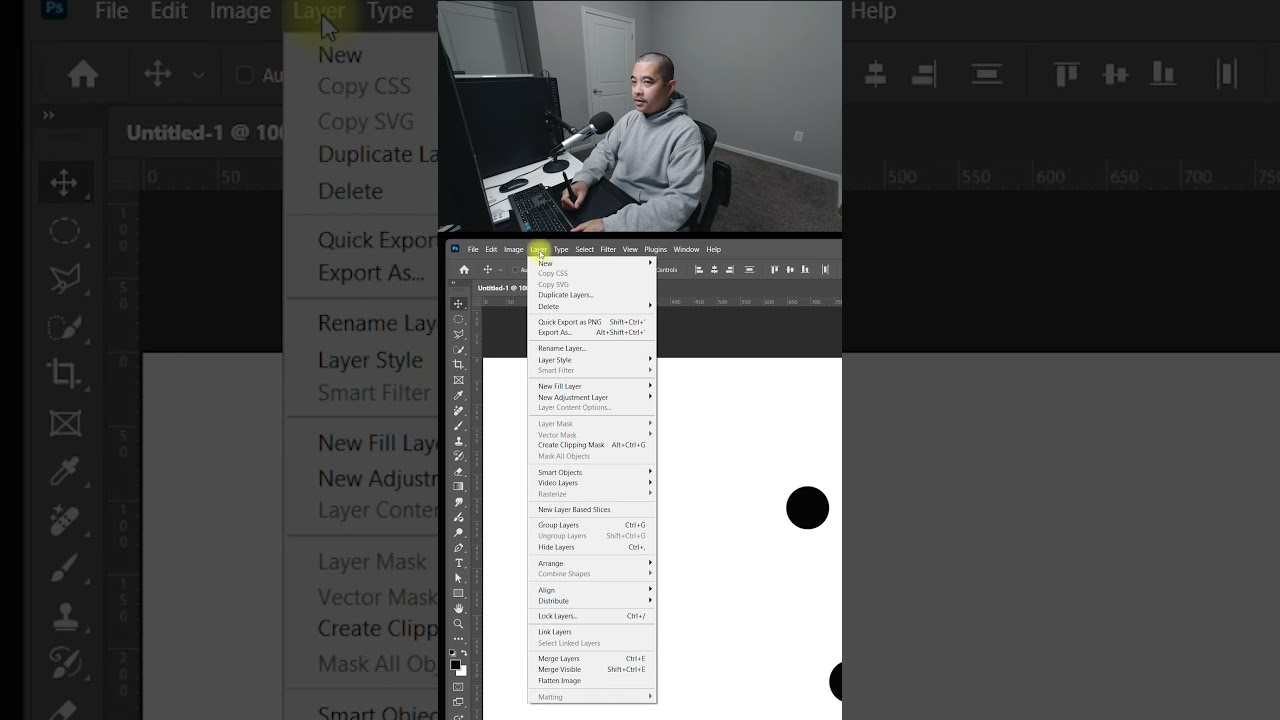Expand the Smart Objects submenu
This screenshot has height=720, width=1280.
pyautogui.click(x=650, y=472)
